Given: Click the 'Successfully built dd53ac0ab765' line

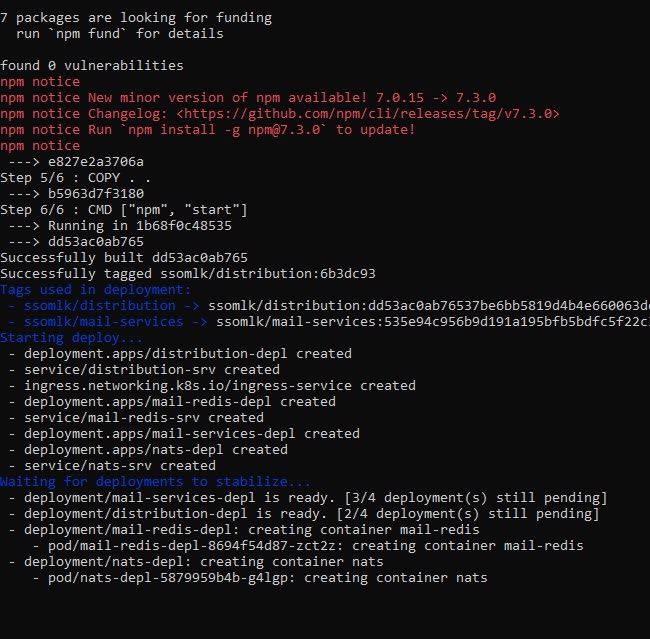Looking at the screenshot, I should point(124,258).
